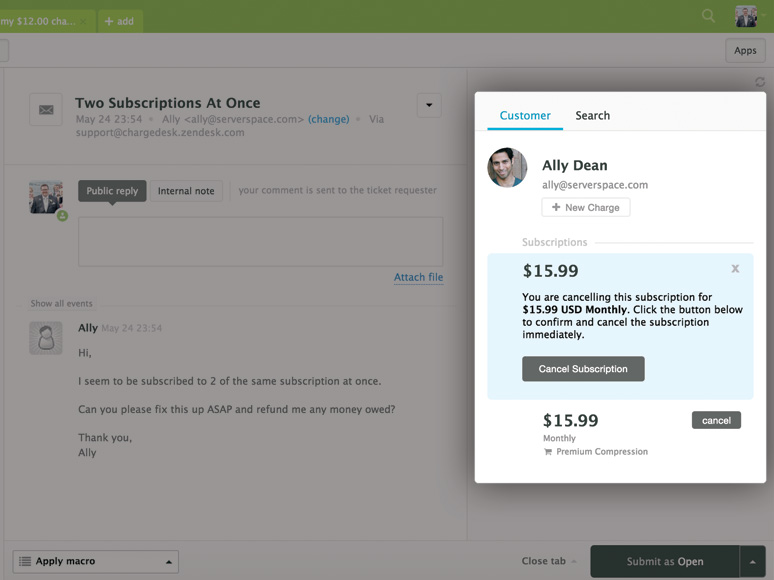Image resolution: width=774 pixels, height=580 pixels.
Task: Dismiss the cancellation notice with the X icon
Action: pyautogui.click(x=735, y=269)
